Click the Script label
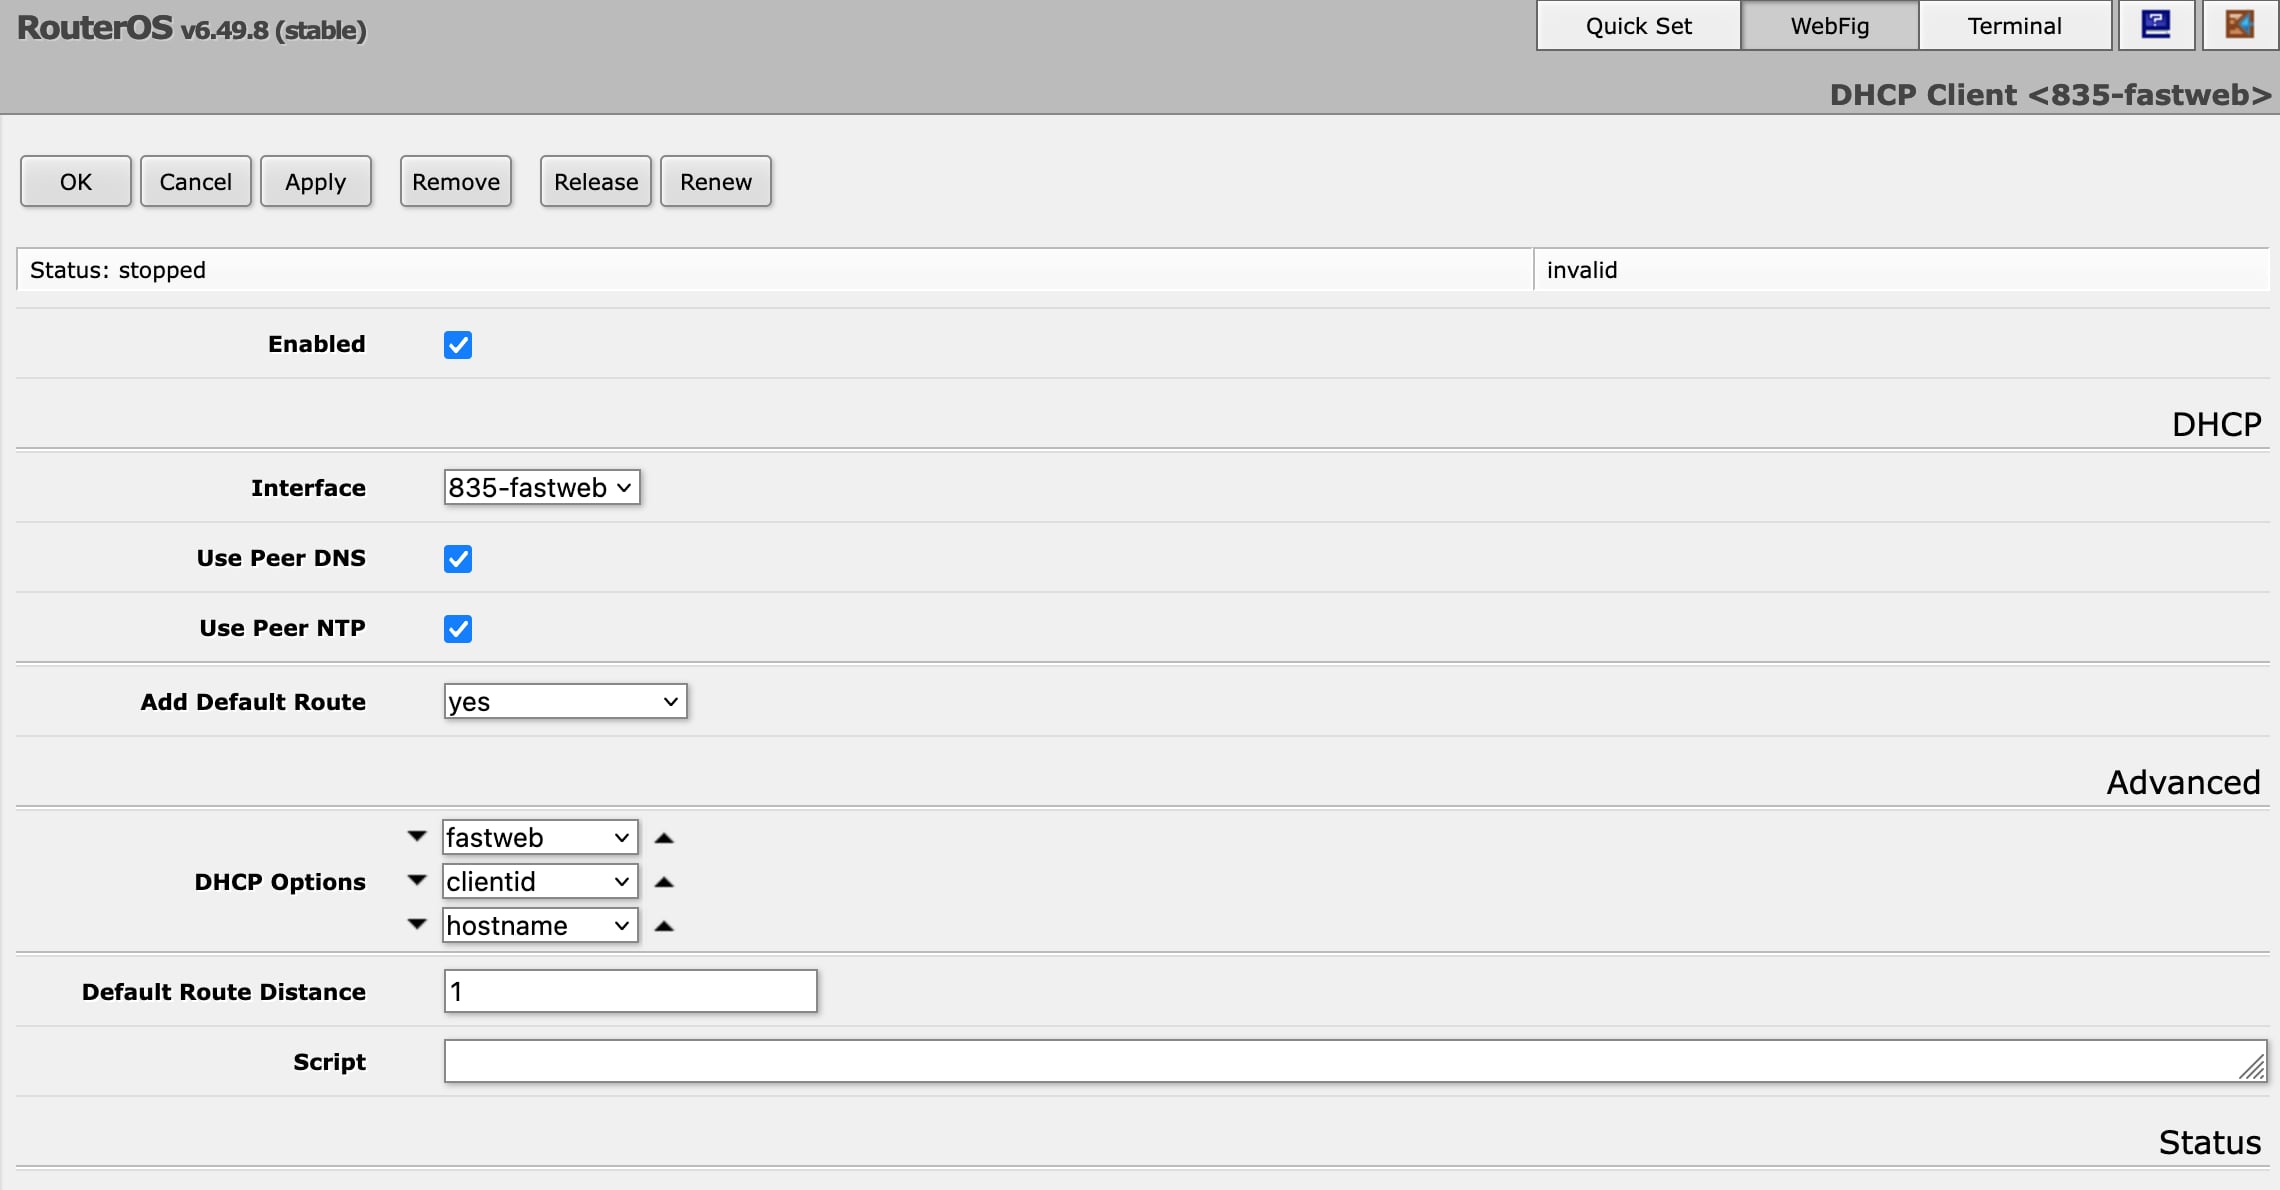The height and width of the screenshot is (1190, 2280). (x=329, y=1062)
